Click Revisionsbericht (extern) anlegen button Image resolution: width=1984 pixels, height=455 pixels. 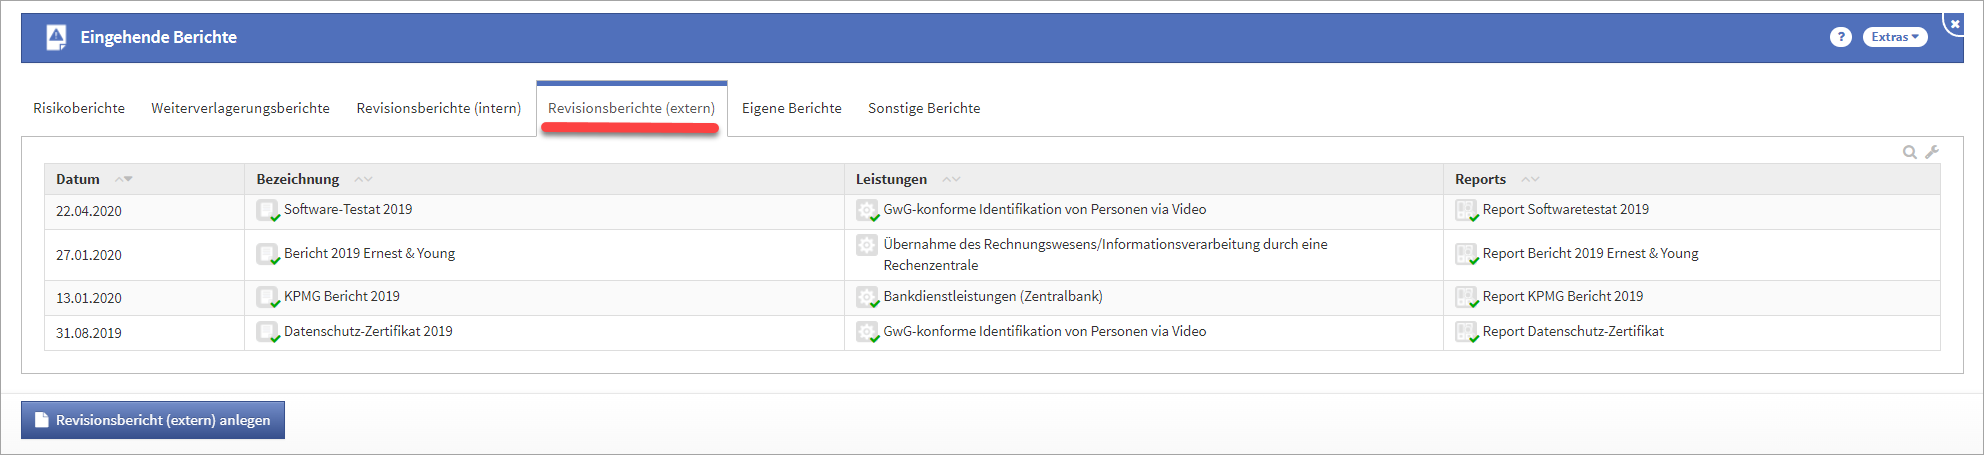(x=153, y=420)
